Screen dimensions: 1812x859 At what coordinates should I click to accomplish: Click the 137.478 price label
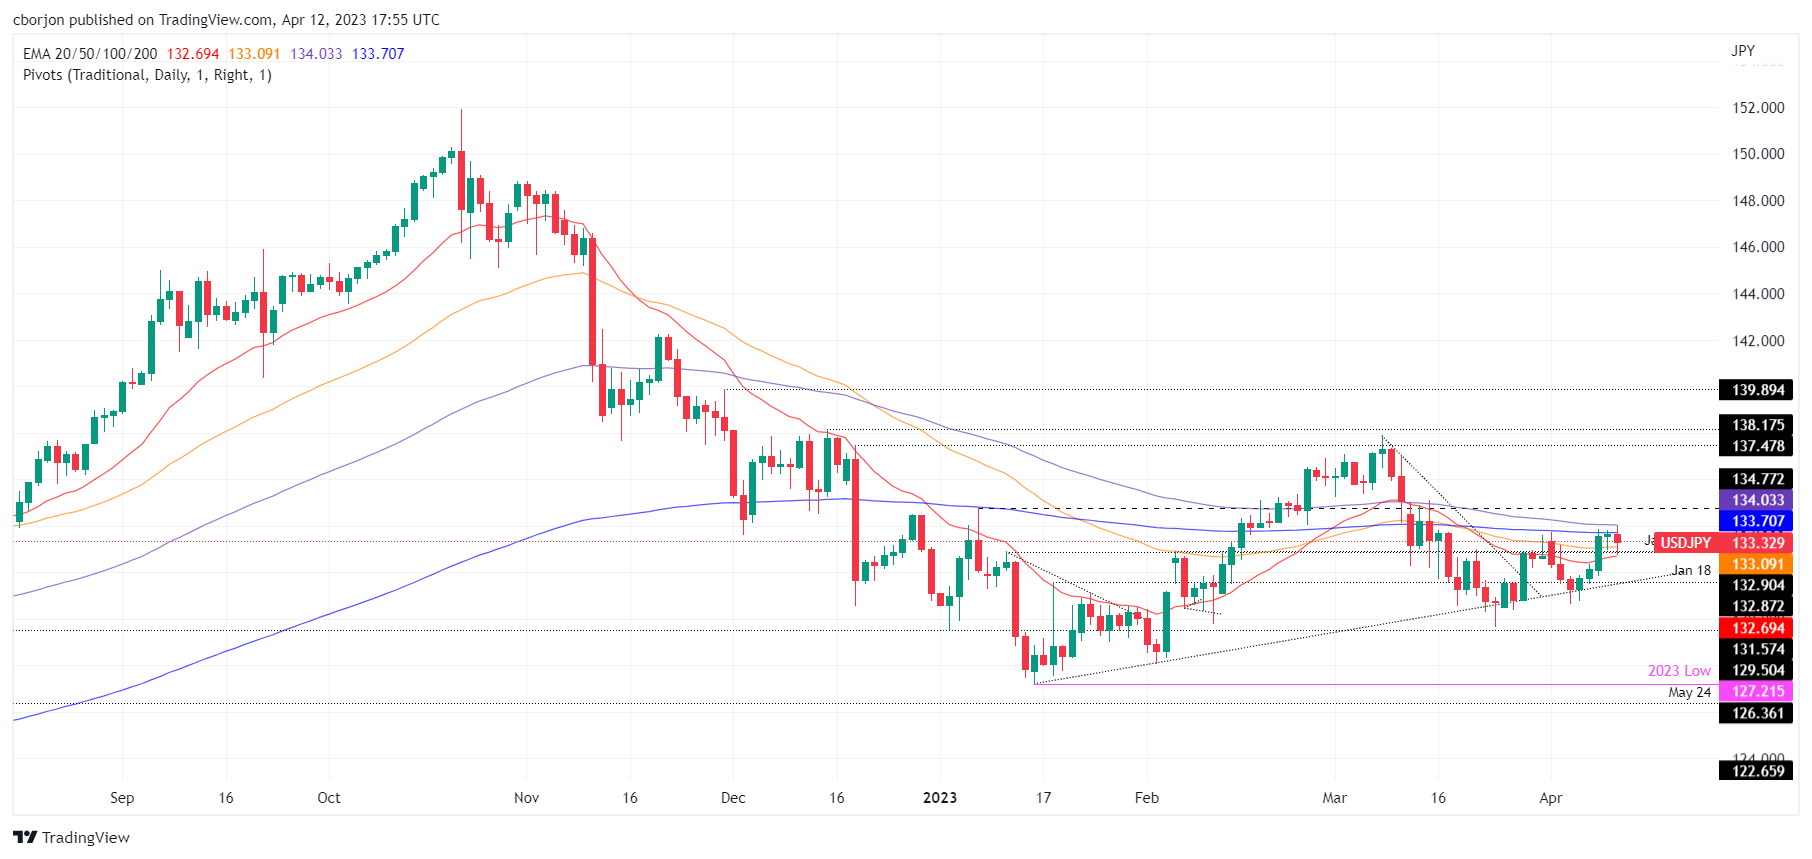click(x=1757, y=446)
